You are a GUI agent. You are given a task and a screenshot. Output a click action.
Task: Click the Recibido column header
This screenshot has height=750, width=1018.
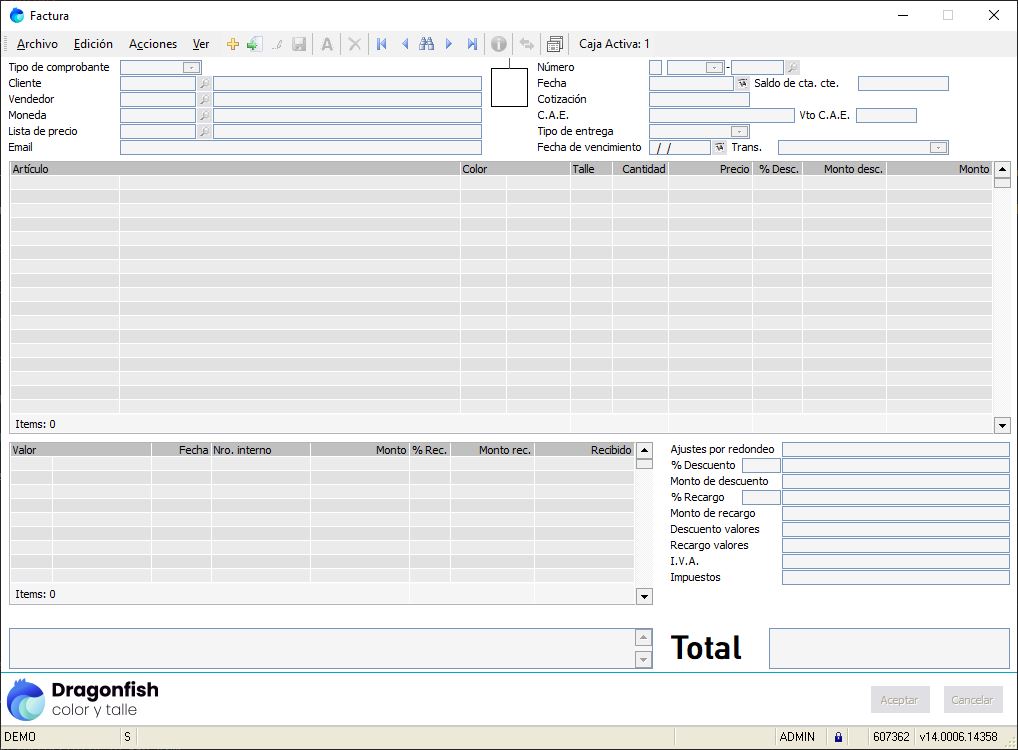coord(584,450)
